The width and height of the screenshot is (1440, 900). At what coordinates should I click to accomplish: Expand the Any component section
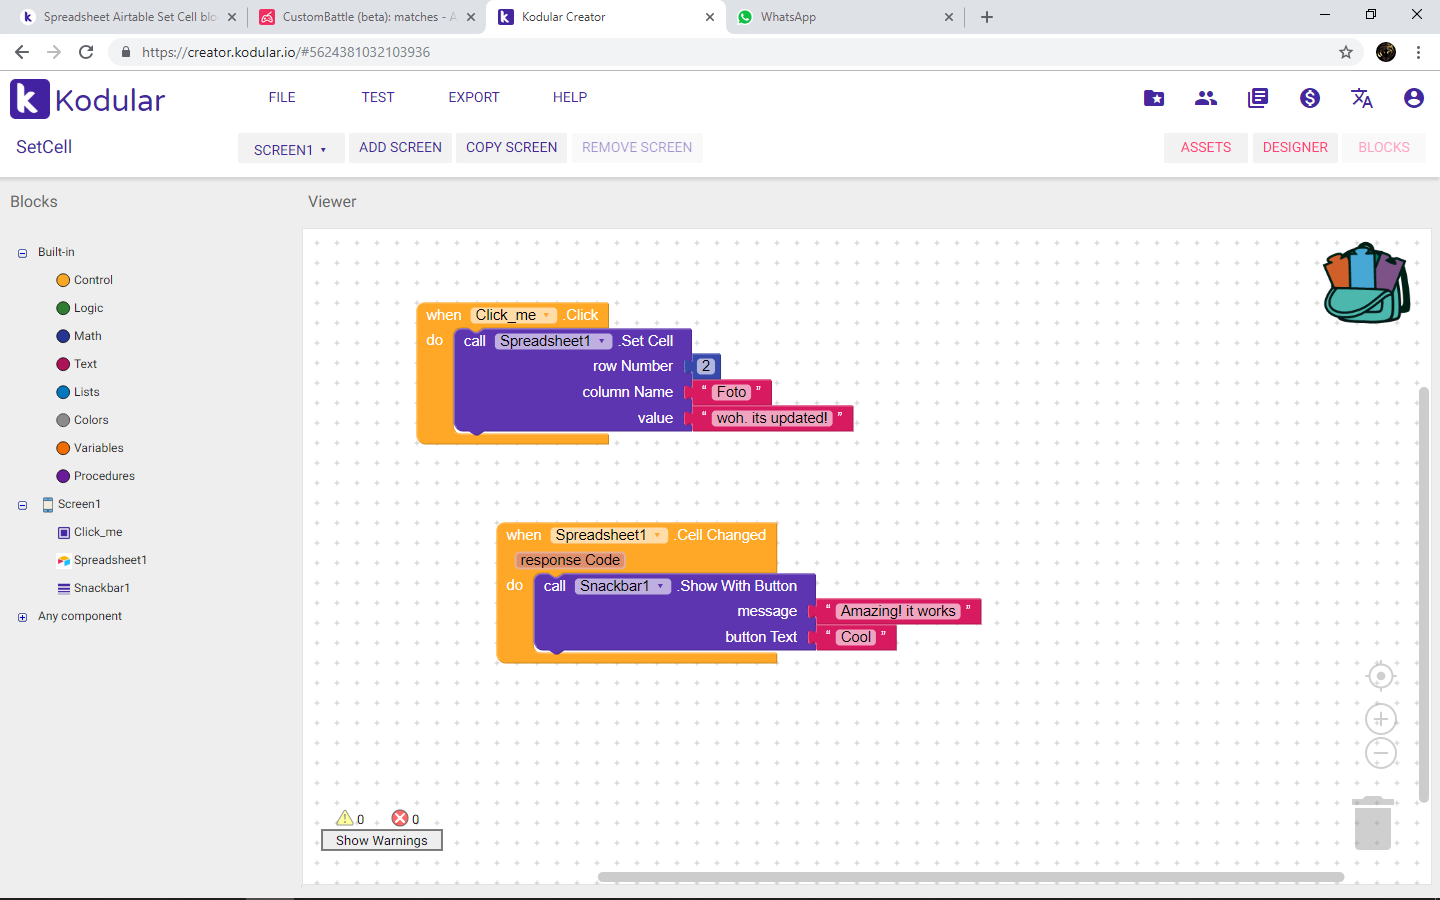click(22, 617)
